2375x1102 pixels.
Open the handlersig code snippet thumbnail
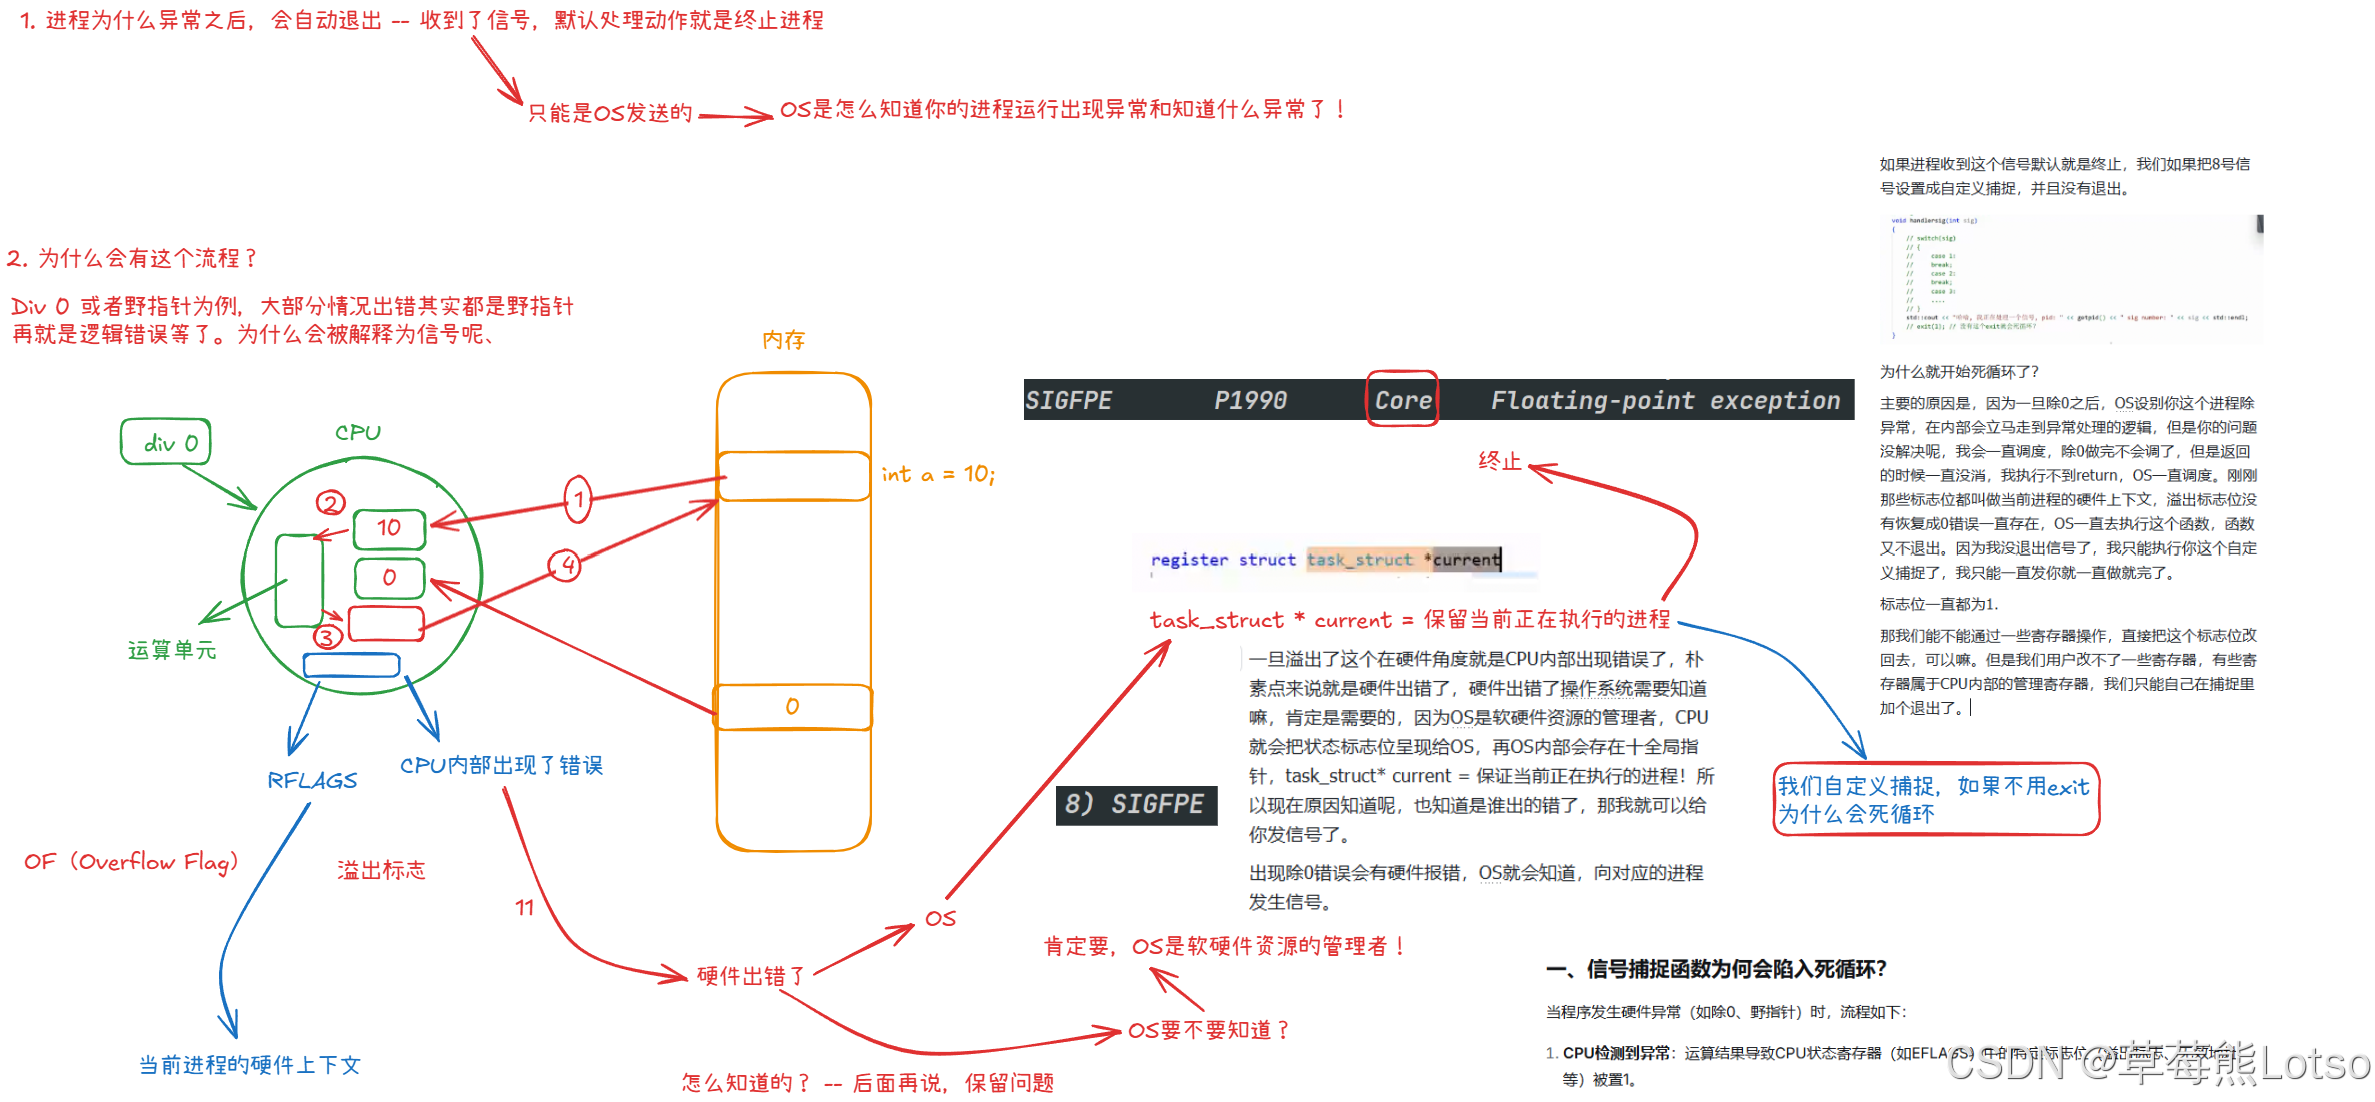click(2070, 278)
